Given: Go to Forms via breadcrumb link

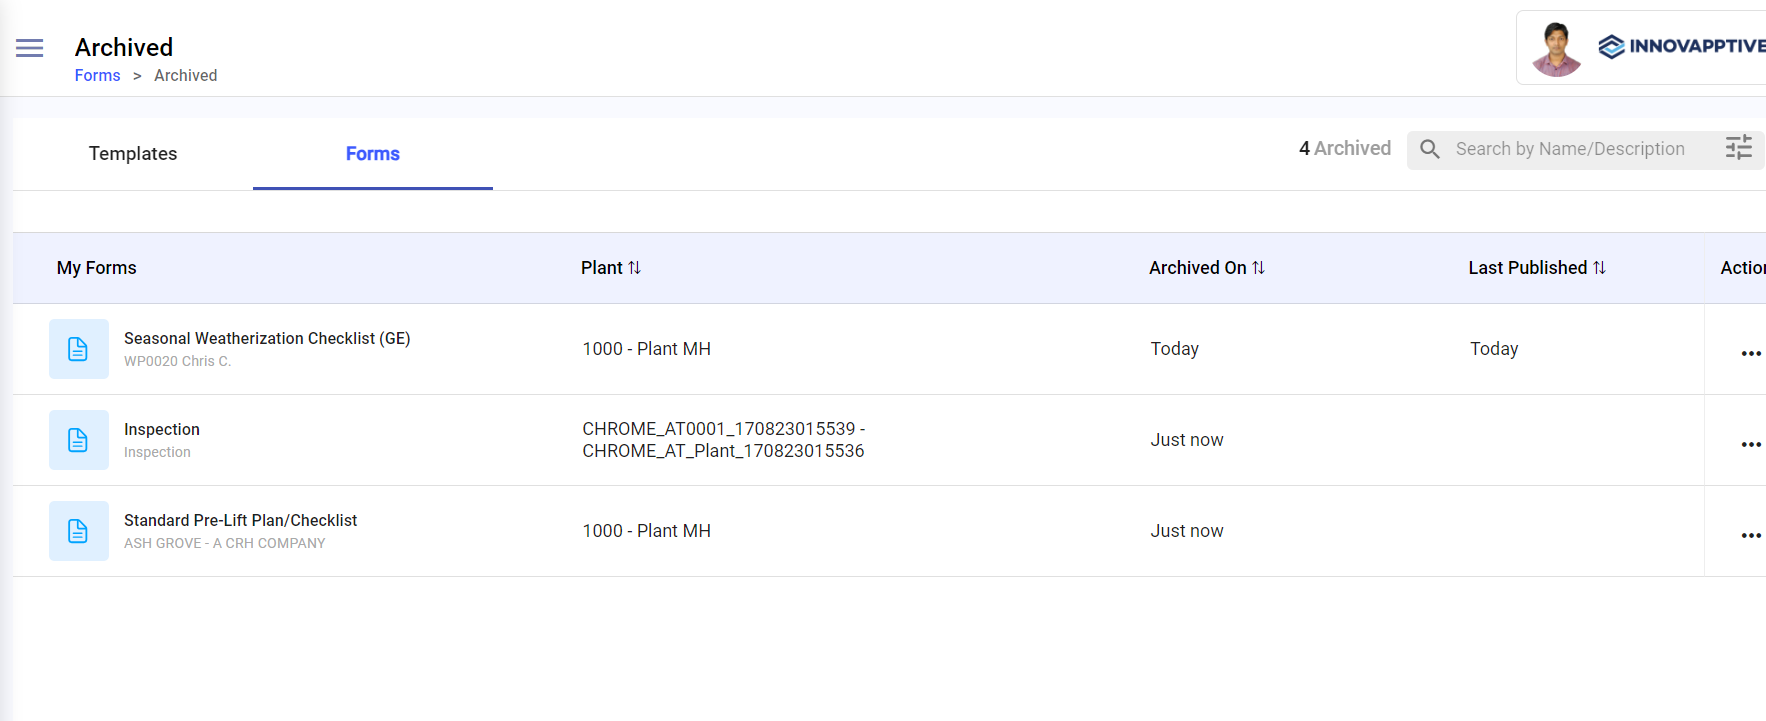Looking at the screenshot, I should click(97, 76).
